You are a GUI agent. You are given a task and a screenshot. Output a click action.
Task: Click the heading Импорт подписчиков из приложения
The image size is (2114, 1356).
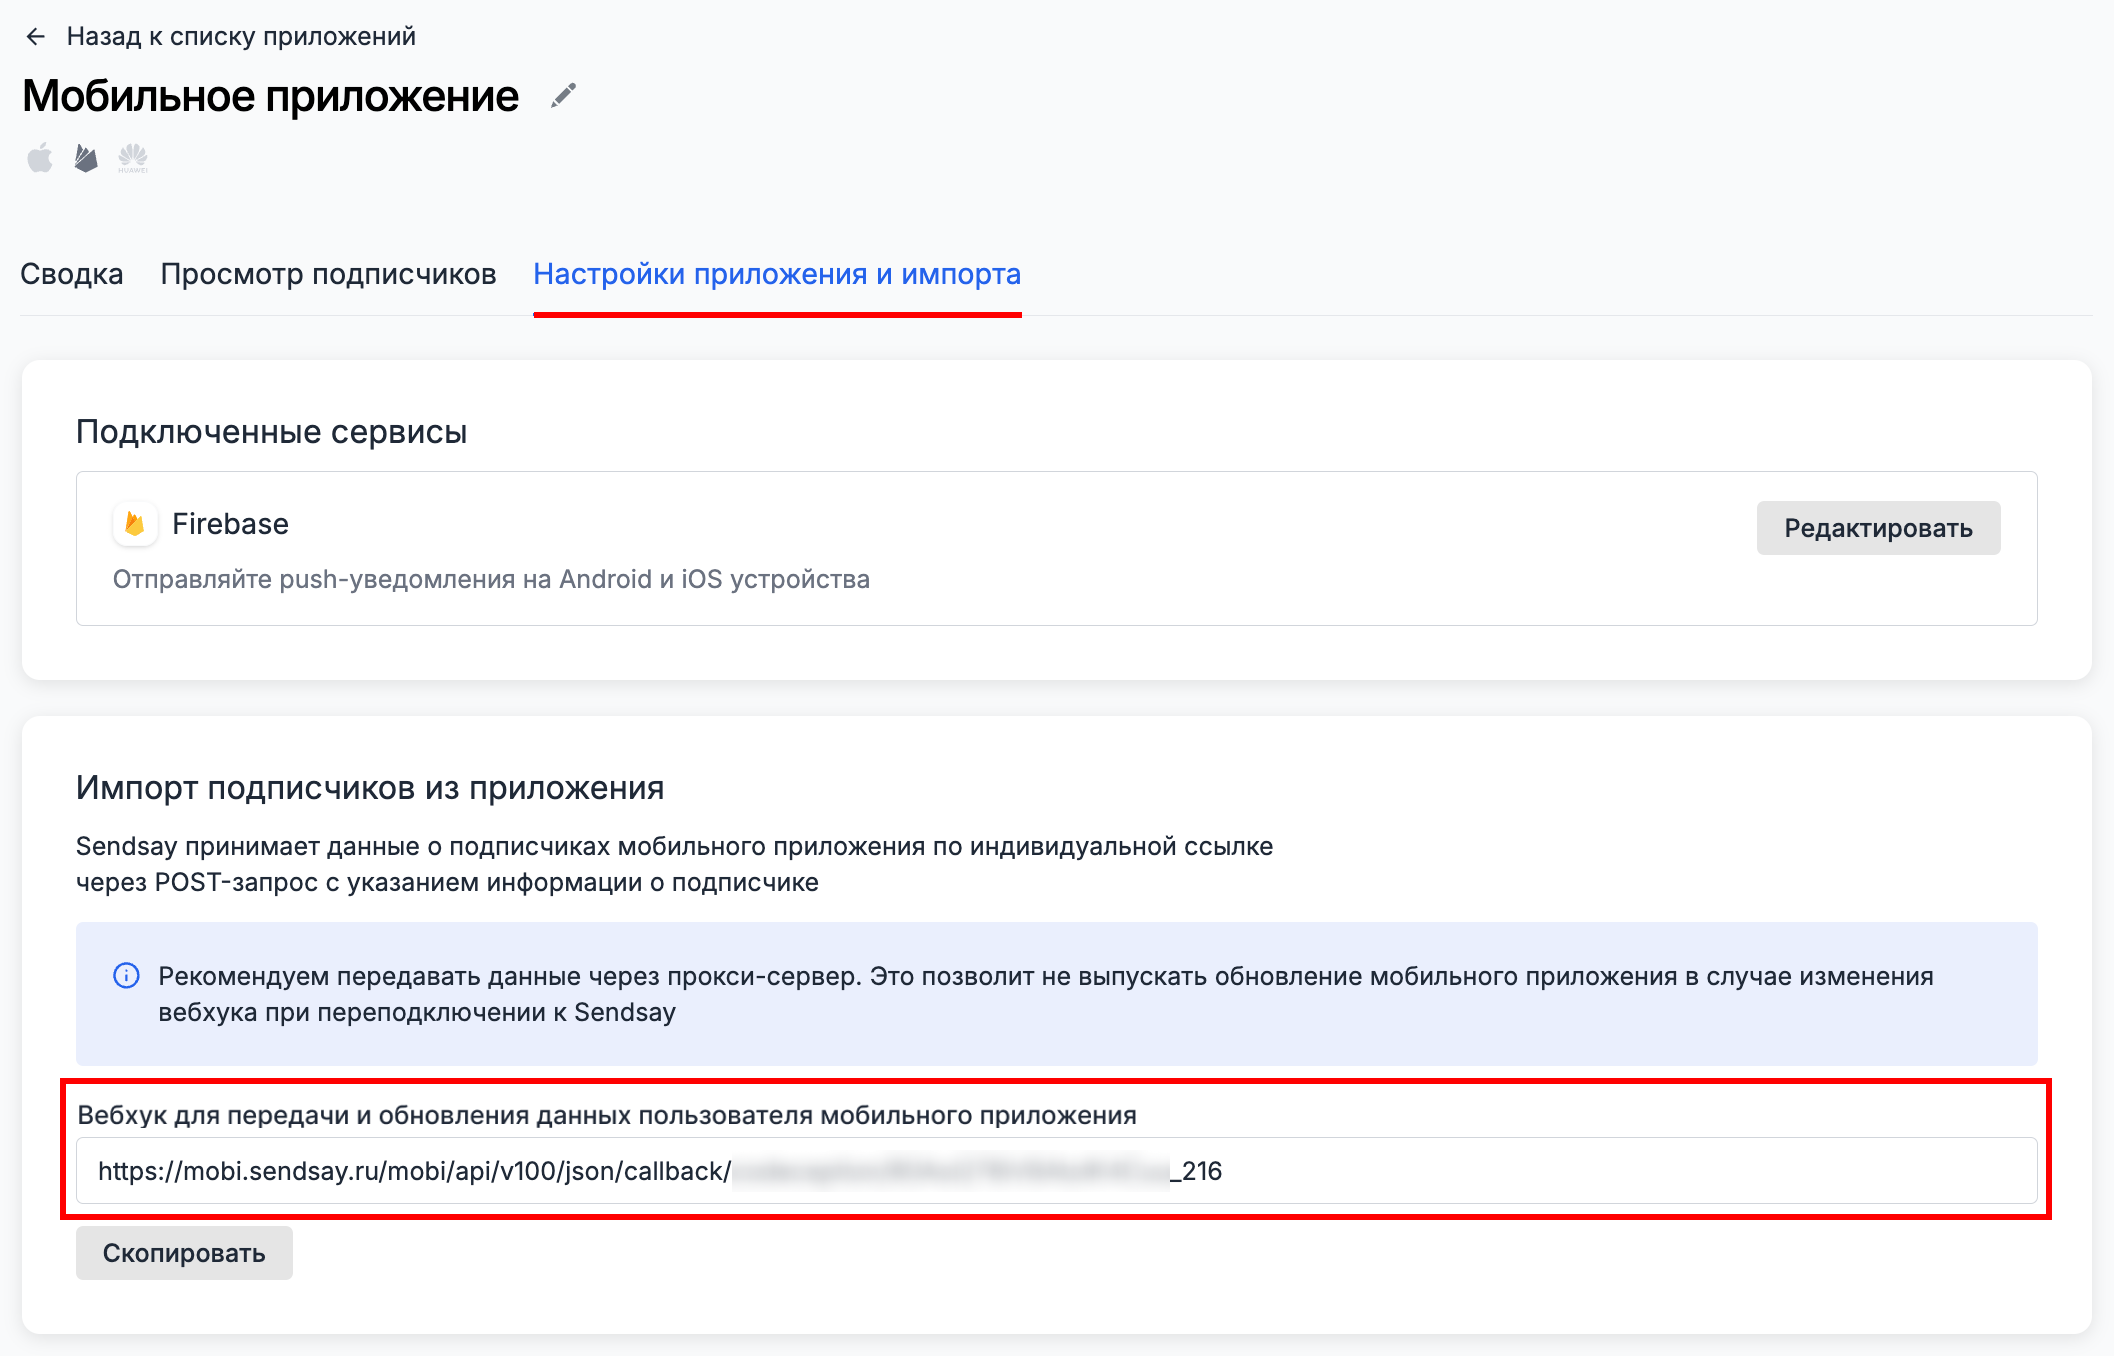[369, 790]
